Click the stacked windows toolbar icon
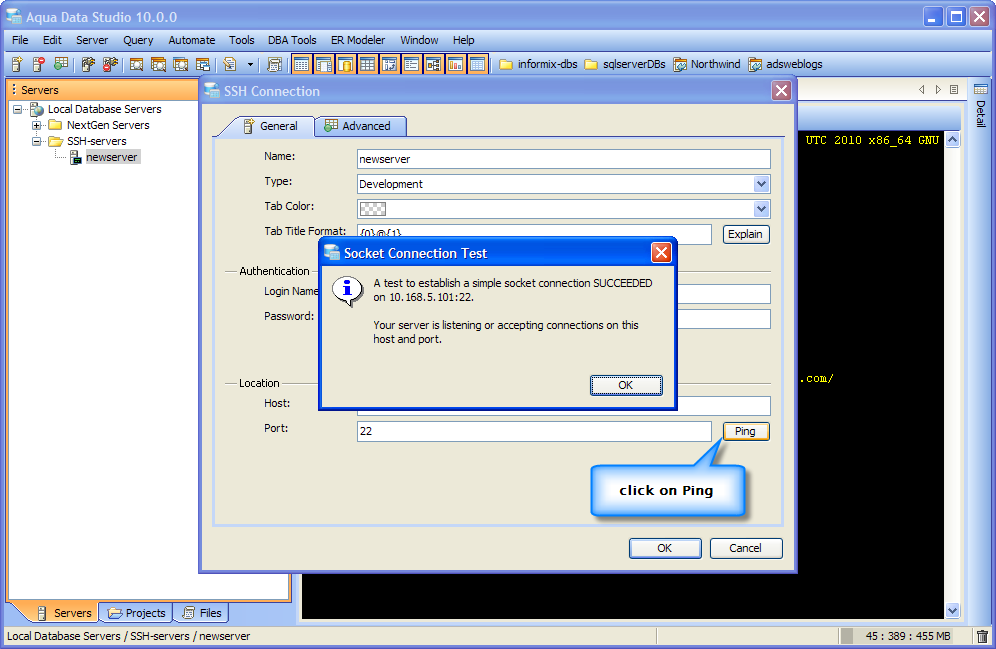 click(203, 64)
